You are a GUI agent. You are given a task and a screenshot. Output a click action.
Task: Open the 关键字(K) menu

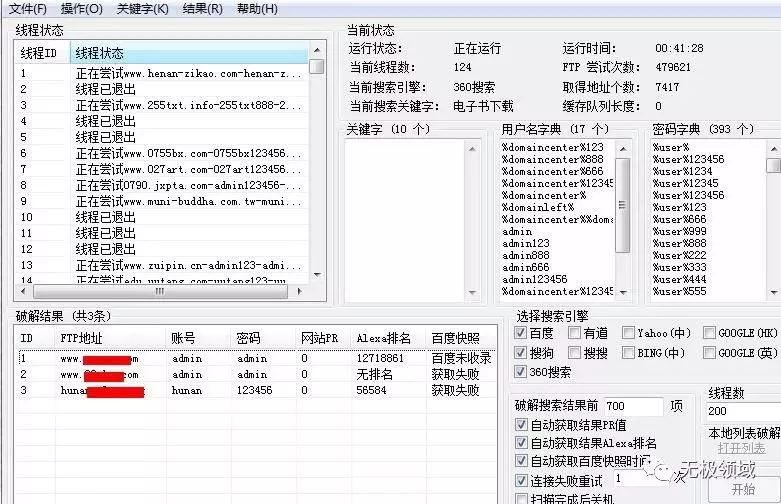(x=142, y=8)
